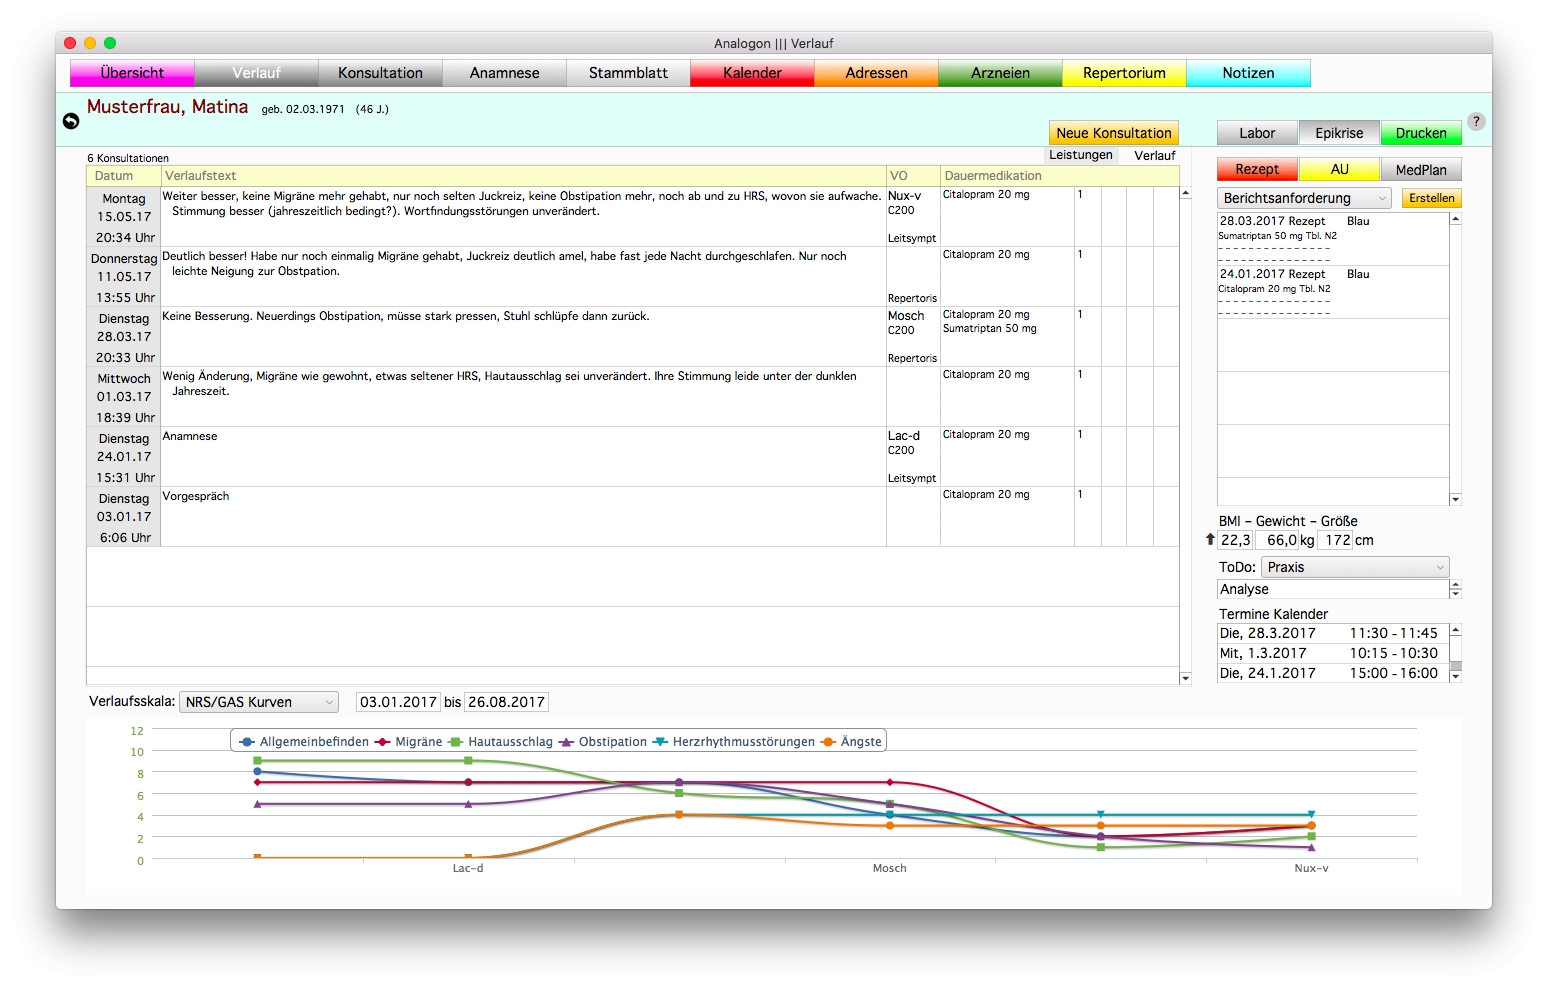The width and height of the screenshot is (1548, 989).
Task: Toggle the Ängste series in the chart legend
Action: pyautogui.click(x=851, y=742)
